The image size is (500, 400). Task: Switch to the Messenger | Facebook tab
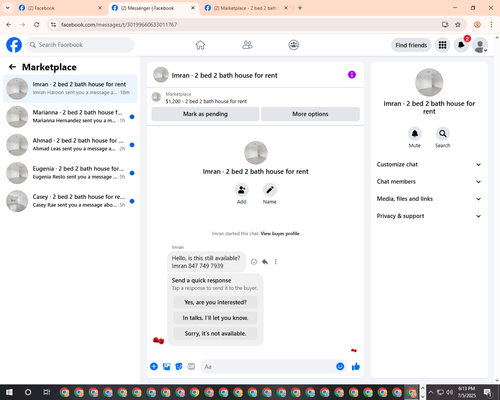tap(153, 8)
